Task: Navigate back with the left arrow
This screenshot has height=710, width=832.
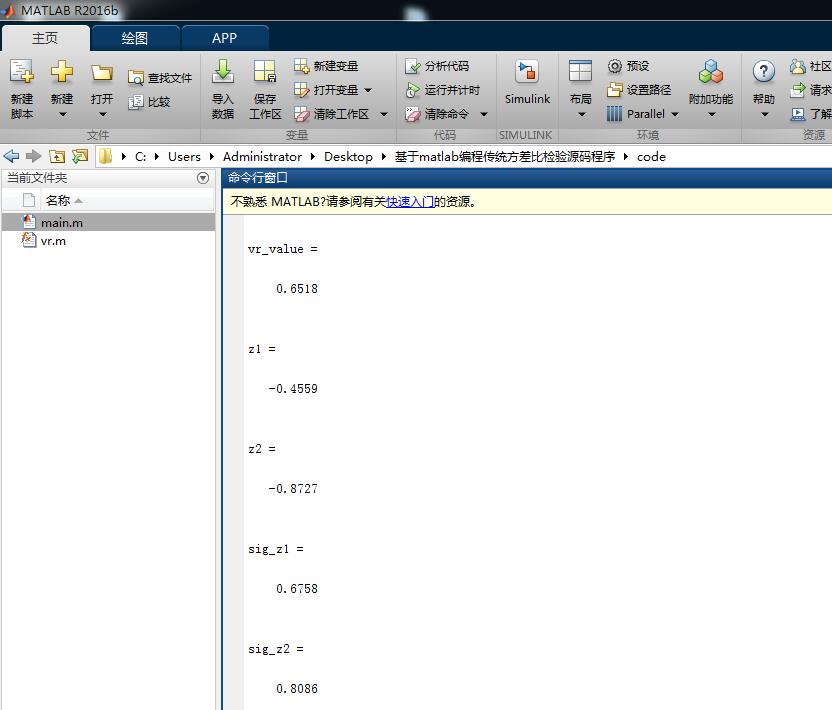Action: (11, 156)
